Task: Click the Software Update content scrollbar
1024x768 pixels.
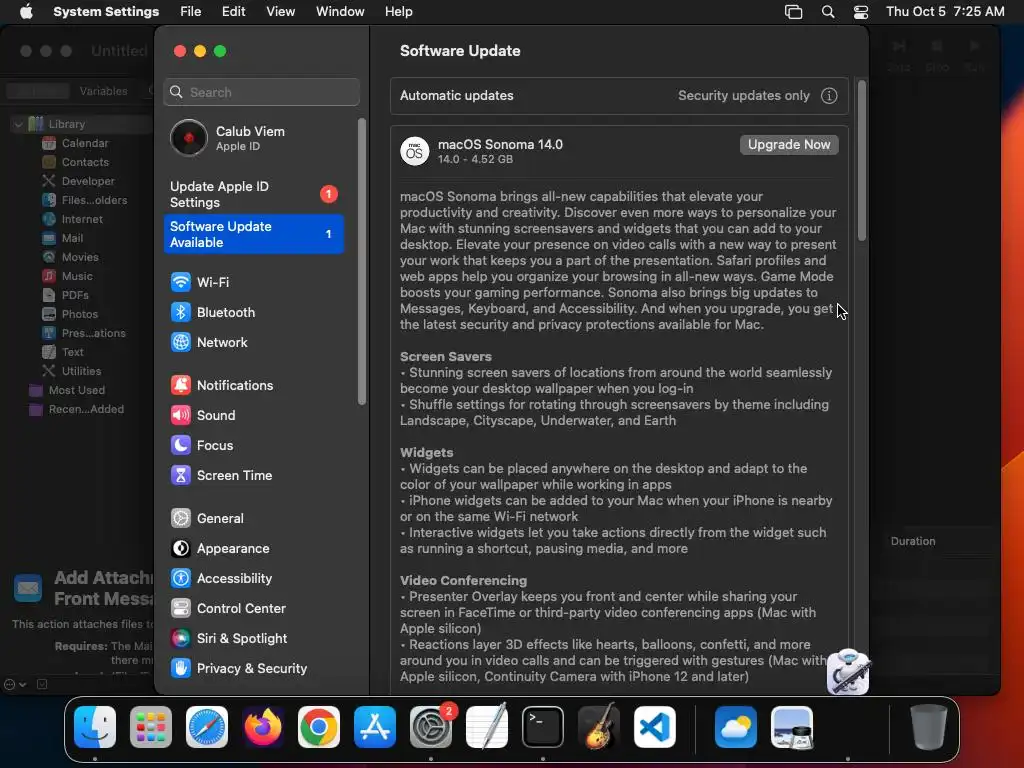Action: click(861, 161)
